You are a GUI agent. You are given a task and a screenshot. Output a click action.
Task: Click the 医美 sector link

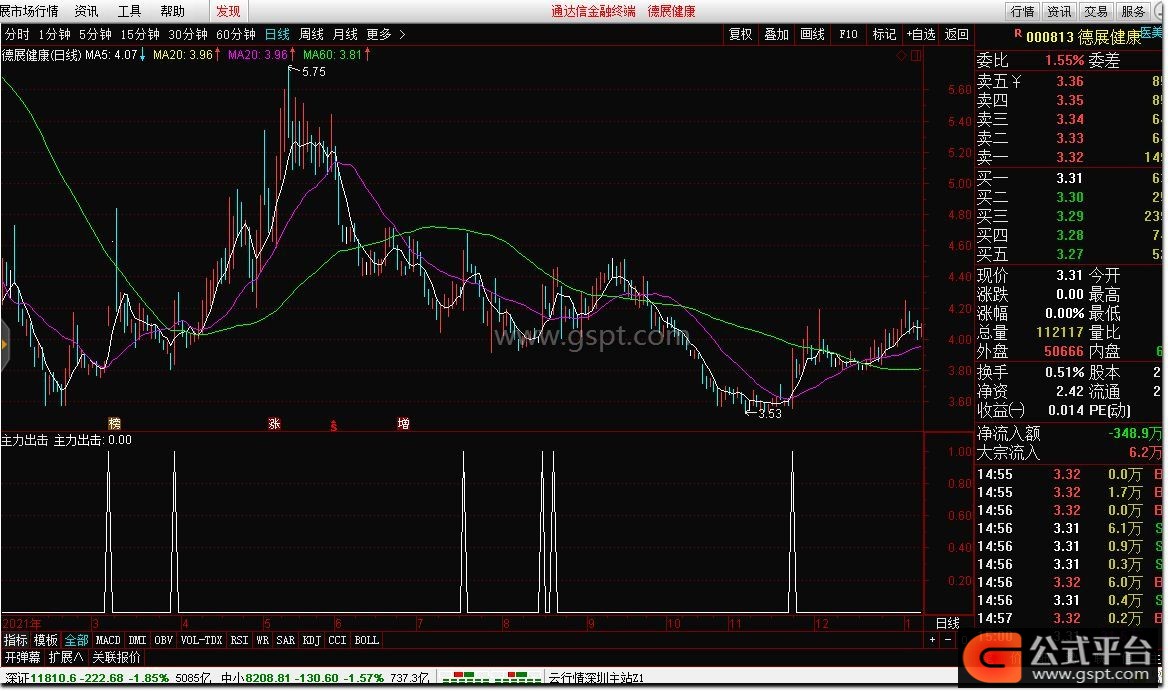pyautogui.click(x=1152, y=32)
